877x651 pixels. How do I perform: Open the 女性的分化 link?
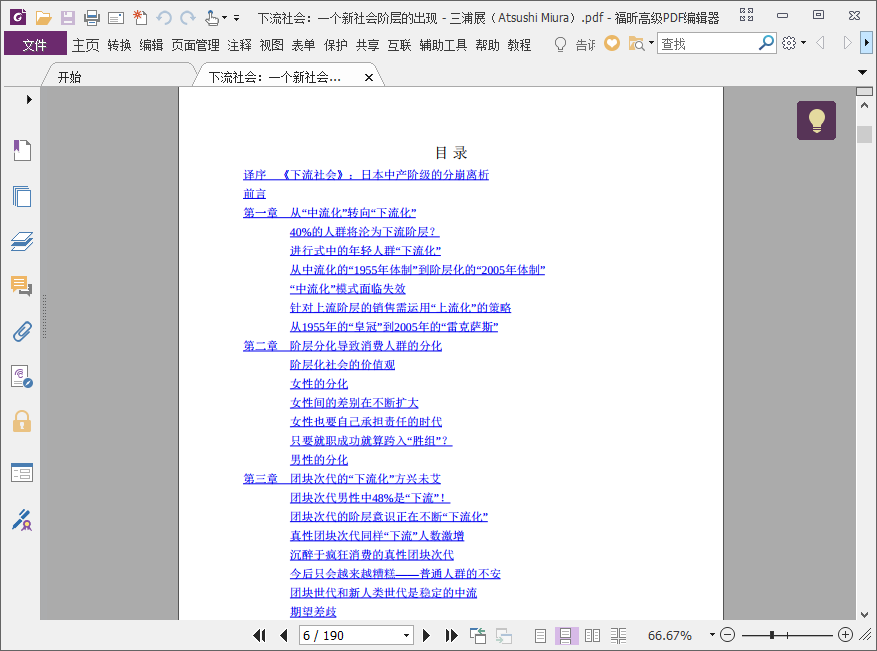pyautogui.click(x=319, y=384)
